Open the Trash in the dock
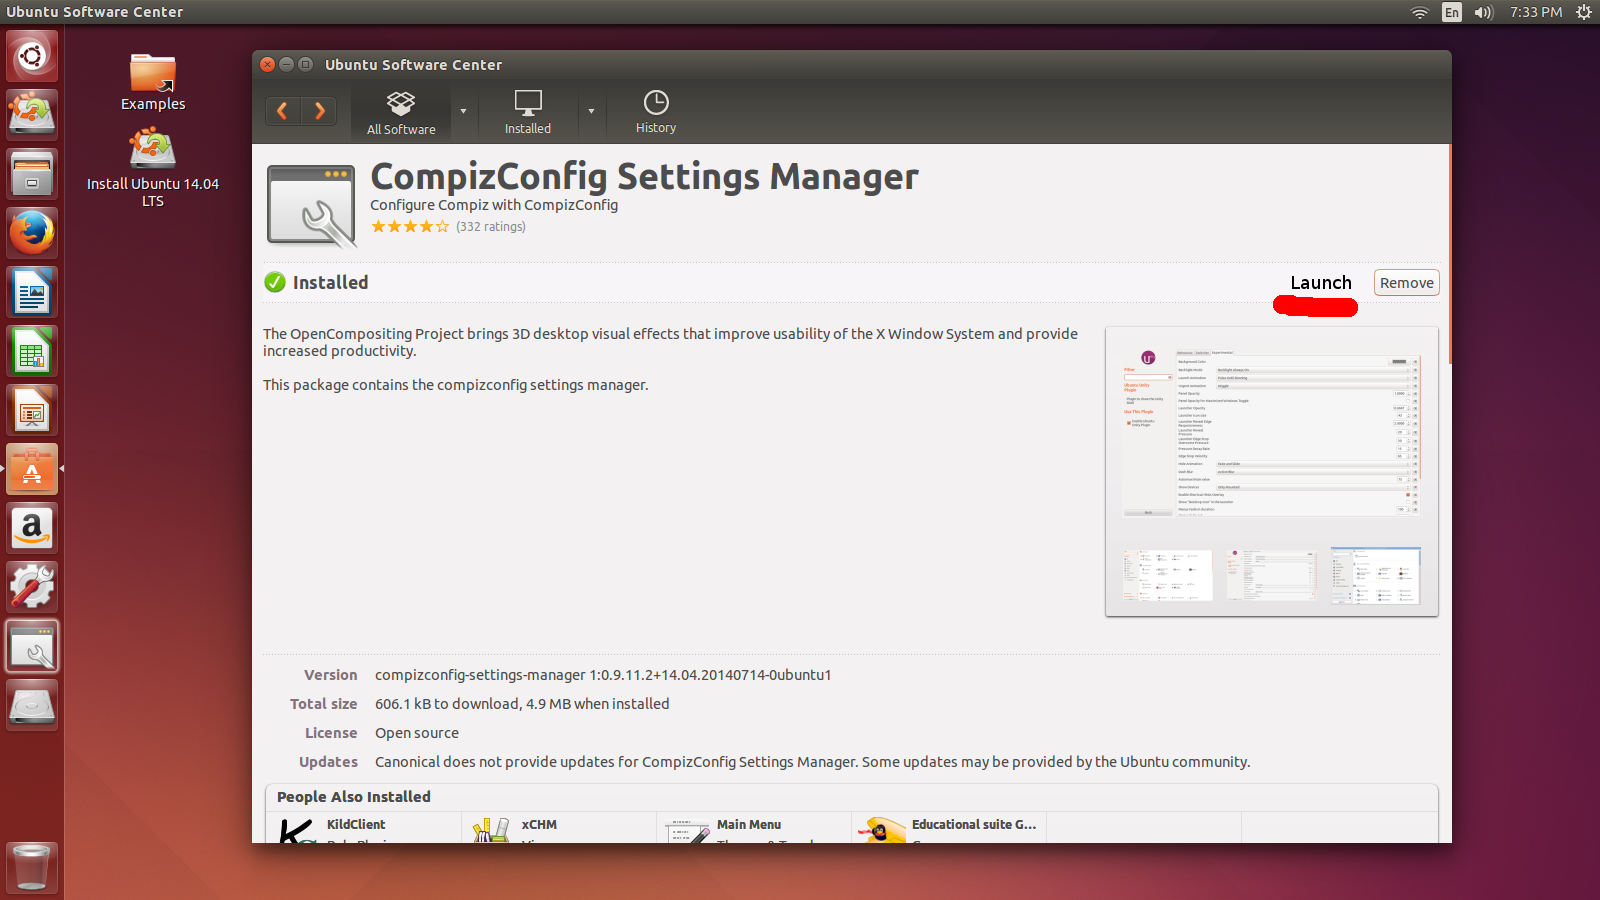 32,867
